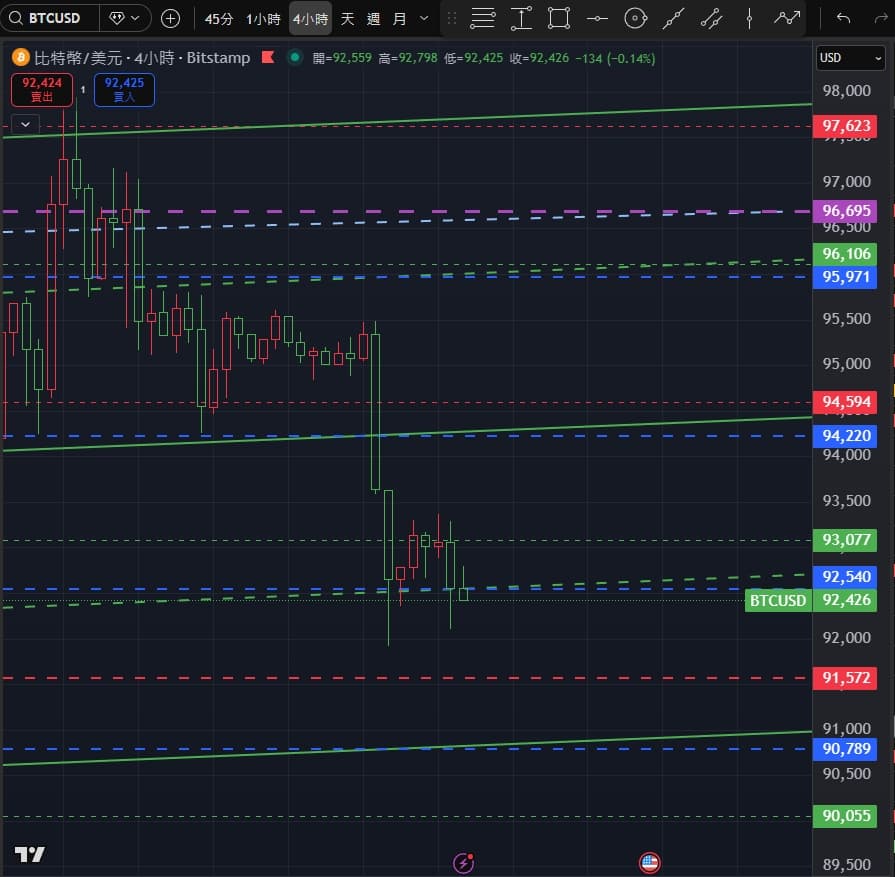
Task: Click the 94,594 red price label
Action: tap(845, 402)
